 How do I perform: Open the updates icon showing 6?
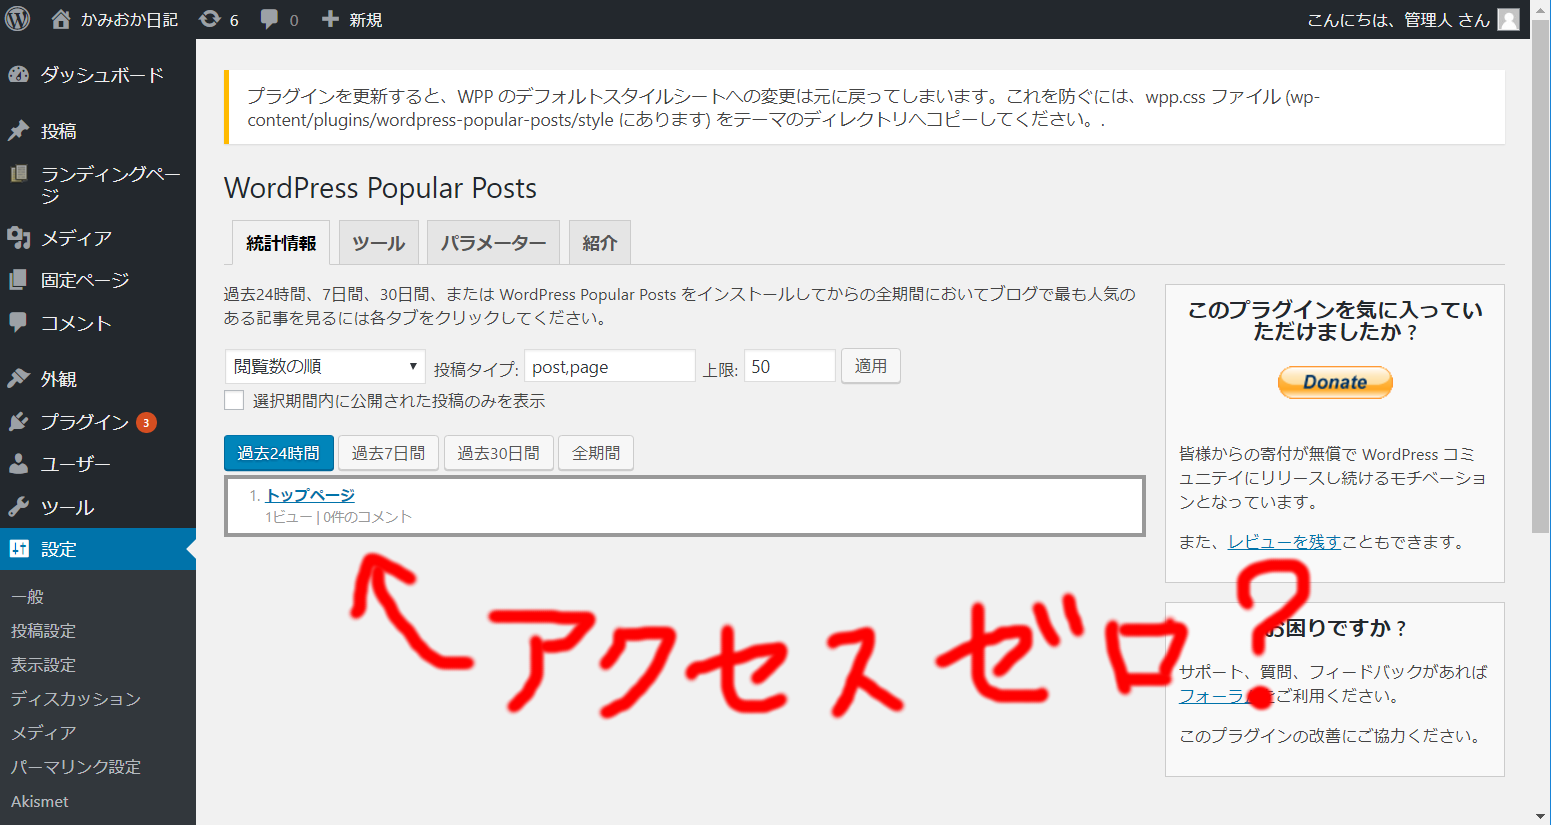(x=210, y=19)
